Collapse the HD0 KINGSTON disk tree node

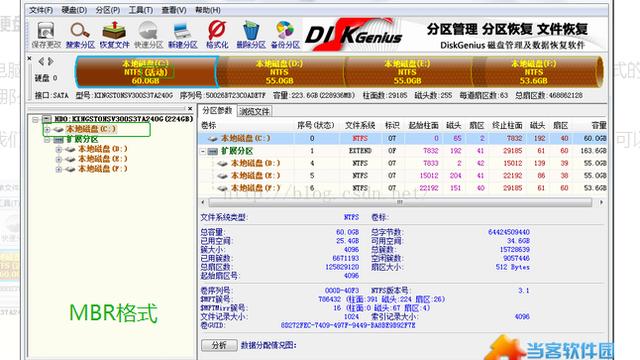(36, 119)
